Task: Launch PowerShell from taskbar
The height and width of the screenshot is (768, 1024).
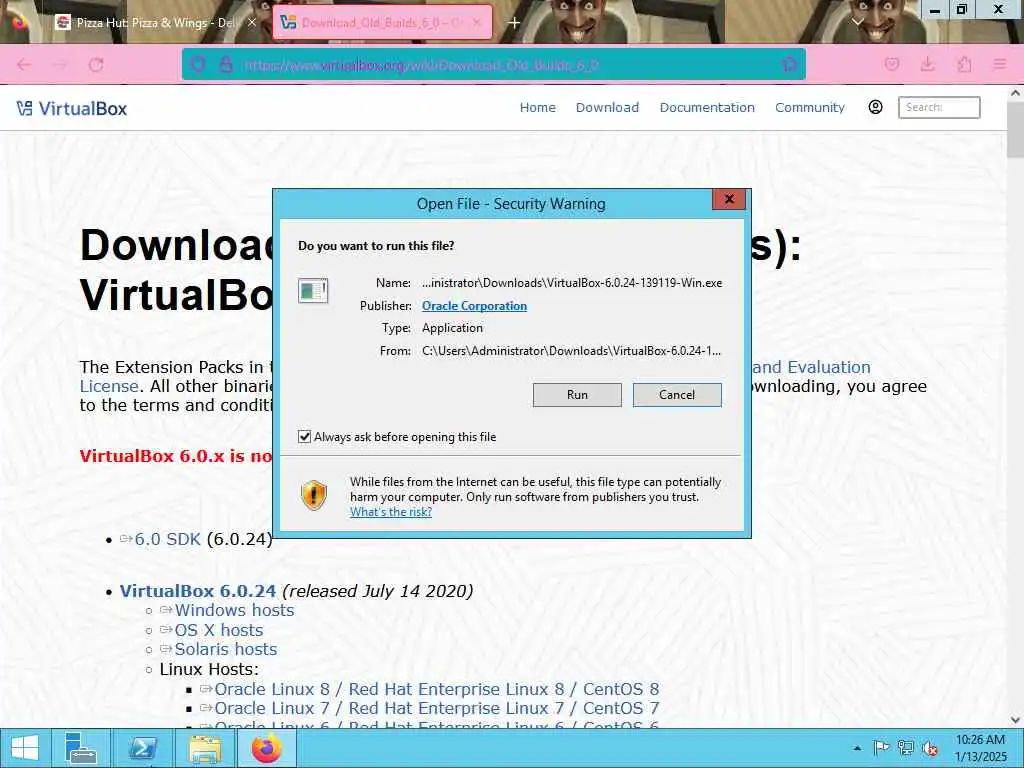Action: (142, 748)
